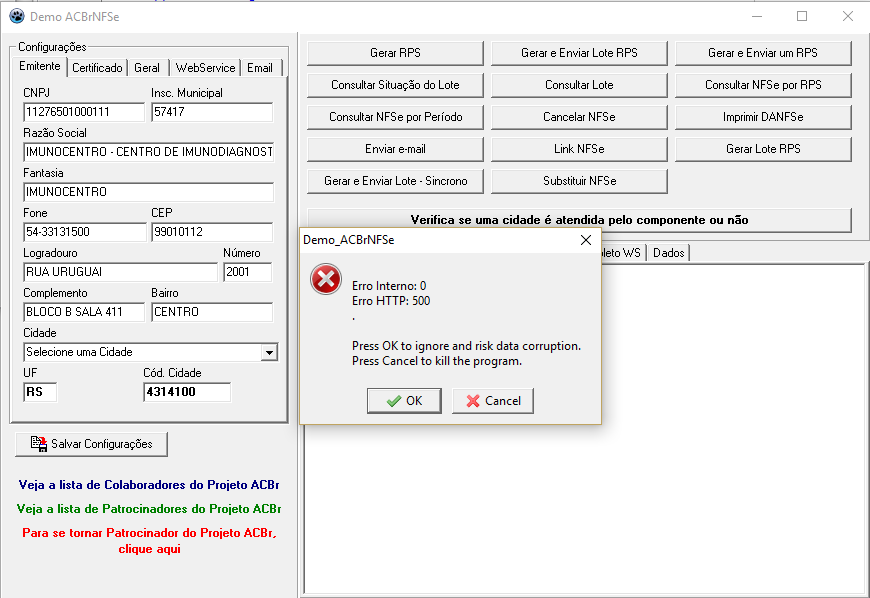This screenshot has width=870, height=598.
Task: Click the Consultar Lote button
Action: point(579,85)
